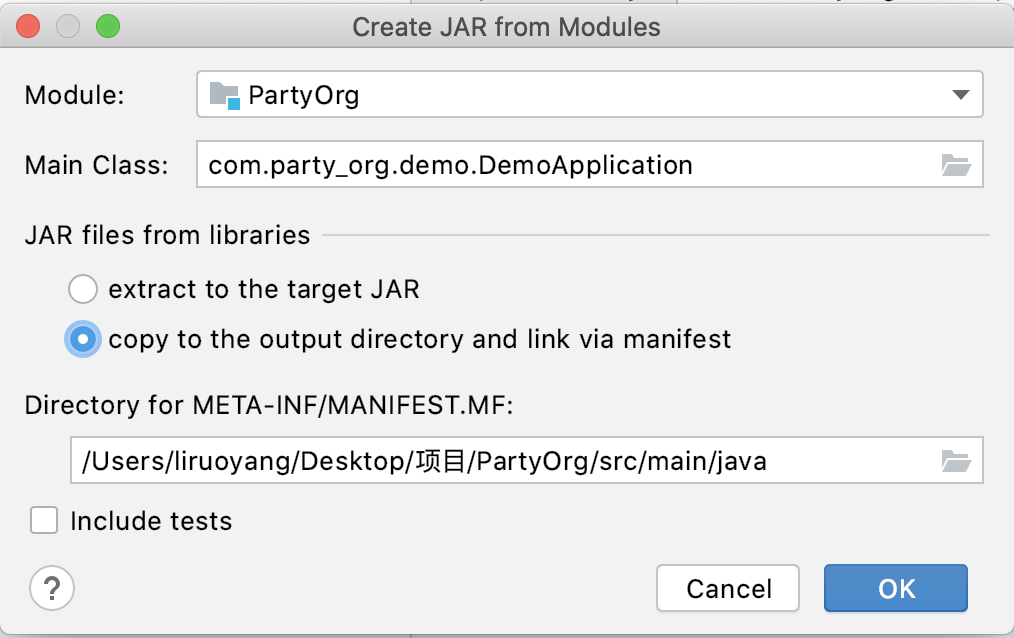Browse for the MANIFEST.MF directory via folder icon
Viewport: 1014px width, 638px height.
click(956, 460)
